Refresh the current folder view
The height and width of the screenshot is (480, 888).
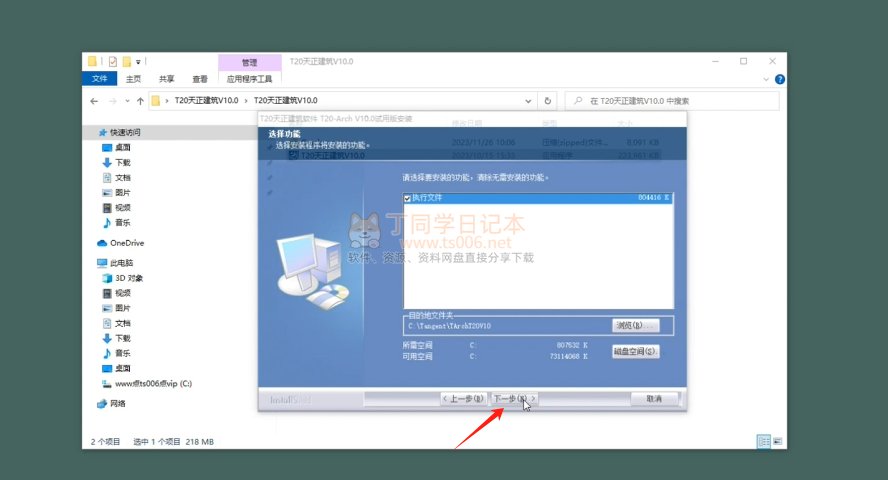click(x=548, y=101)
